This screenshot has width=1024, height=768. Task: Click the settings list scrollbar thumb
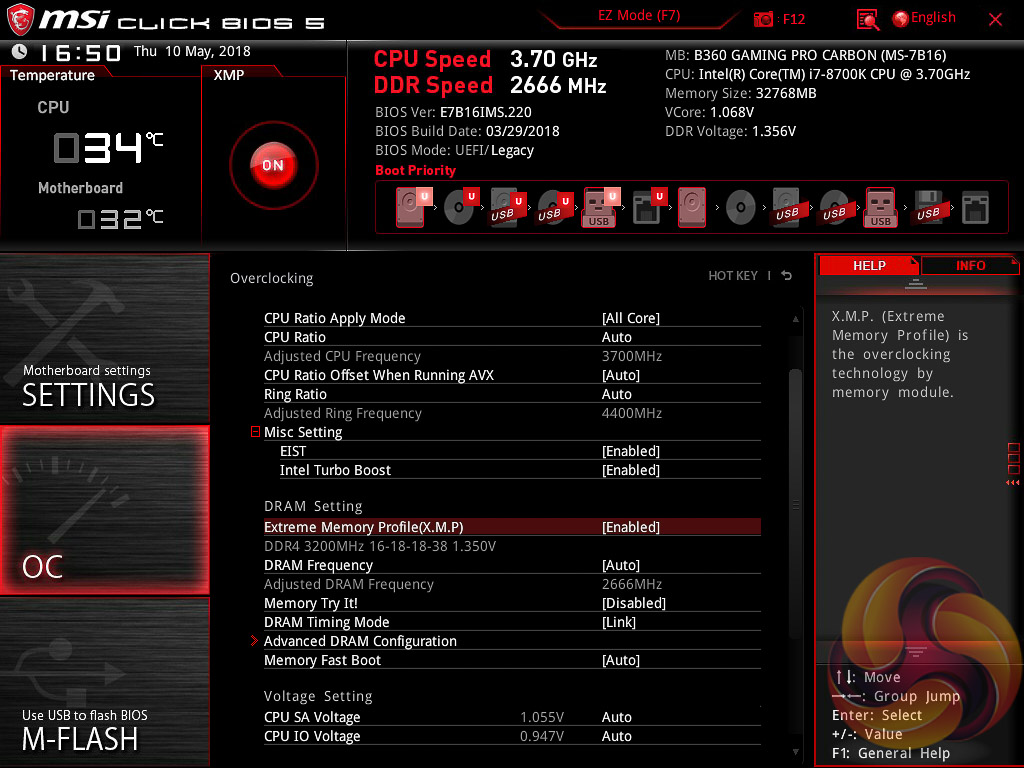click(795, 503)
